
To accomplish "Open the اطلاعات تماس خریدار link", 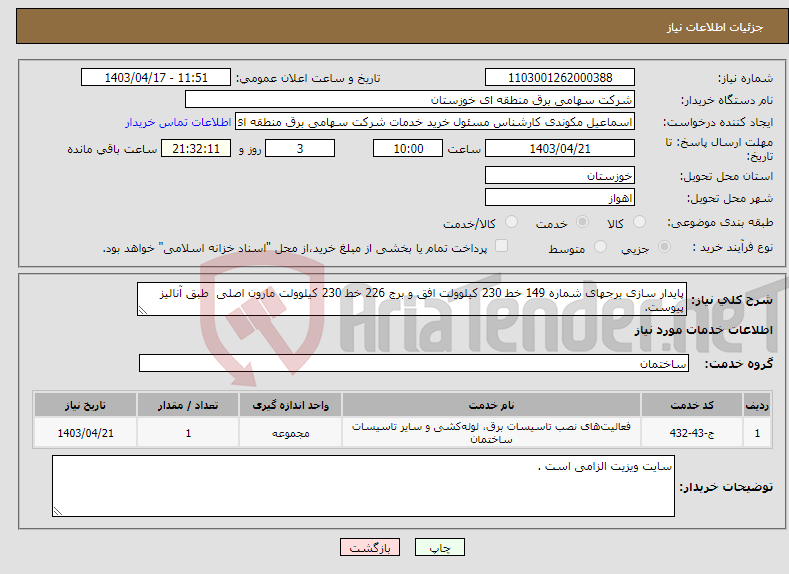I will (178, 122).
